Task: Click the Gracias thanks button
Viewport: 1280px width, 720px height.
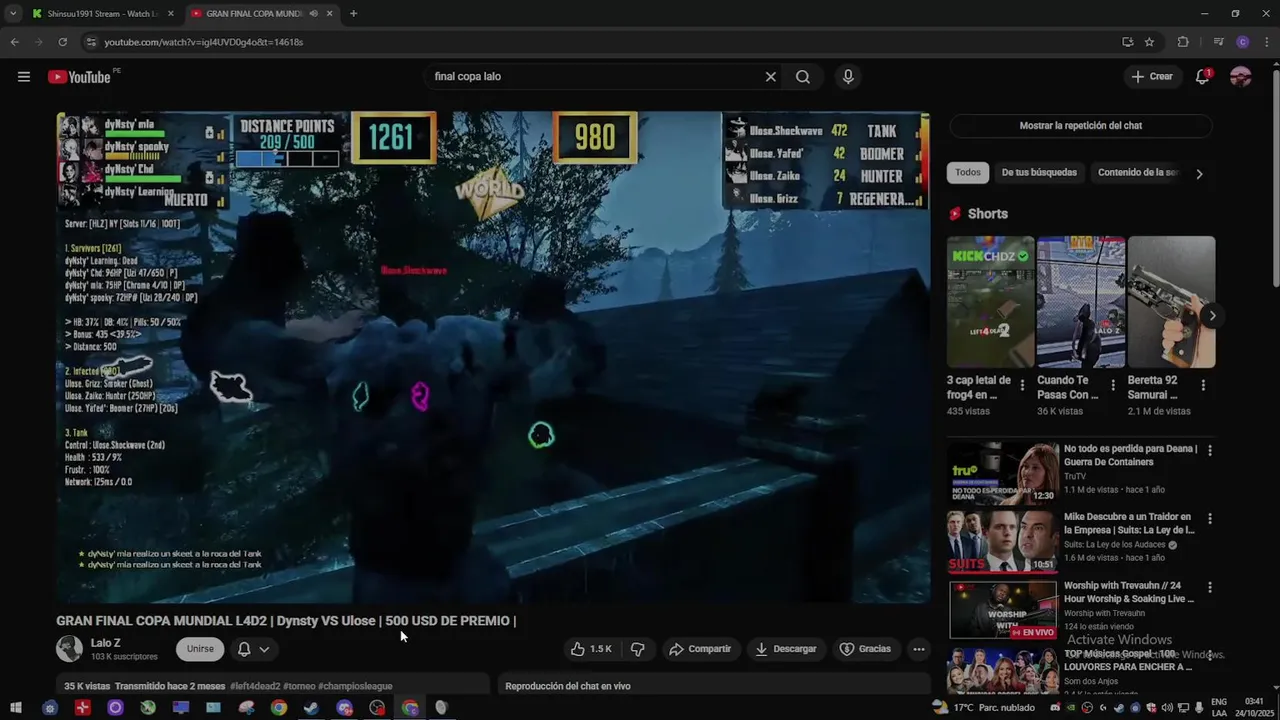Action: point(865,649)
